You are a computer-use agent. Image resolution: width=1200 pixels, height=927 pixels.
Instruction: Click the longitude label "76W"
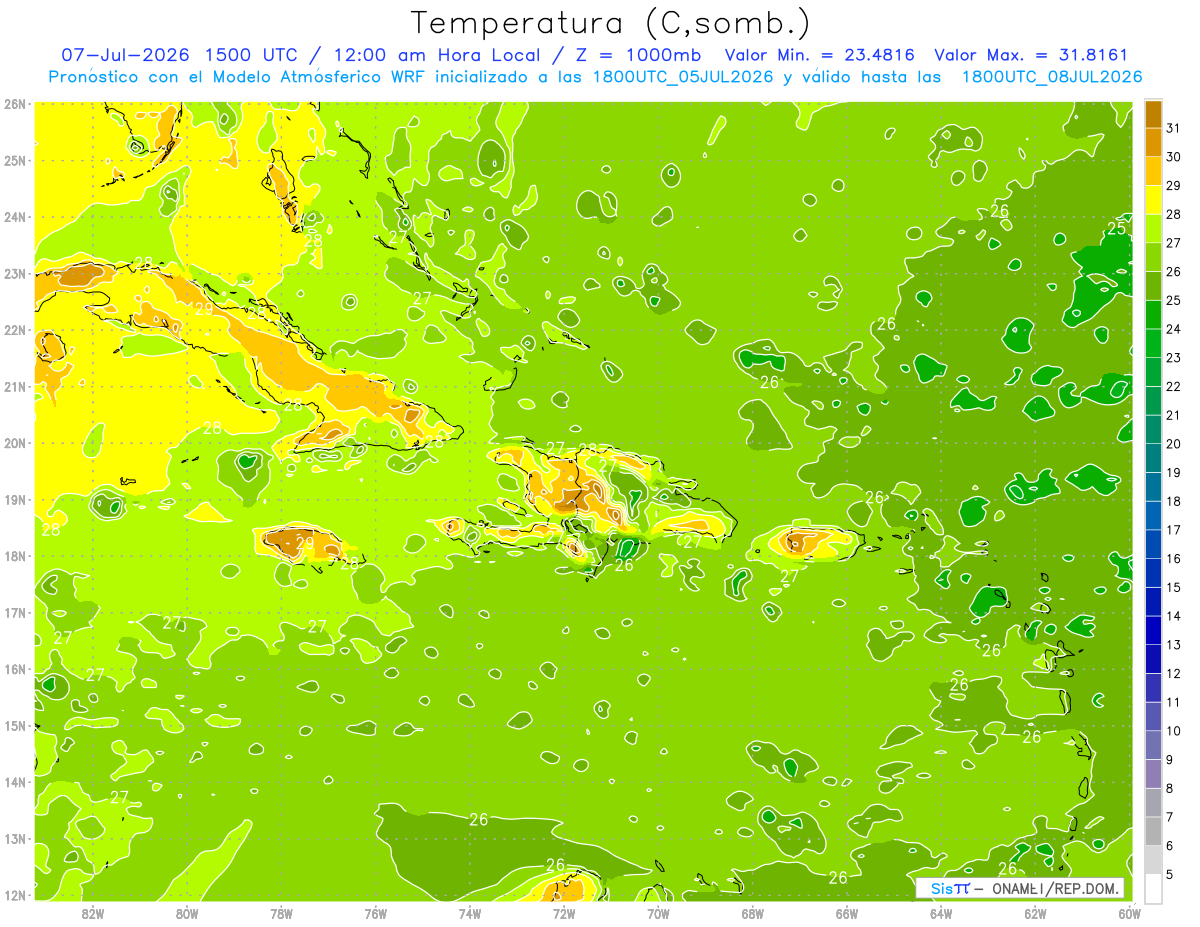pos(376,912)
